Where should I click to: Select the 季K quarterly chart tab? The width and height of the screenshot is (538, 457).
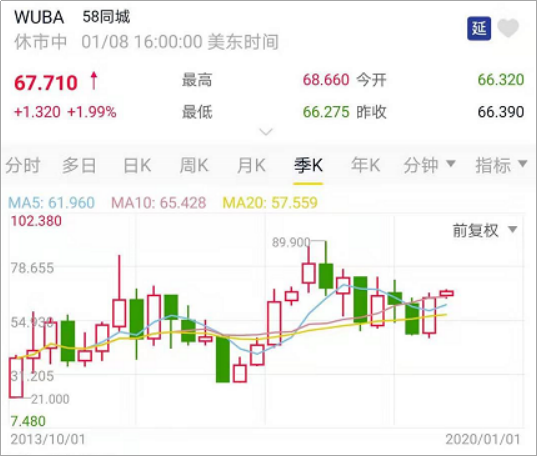pyautogui.click(x=308, y=165)
